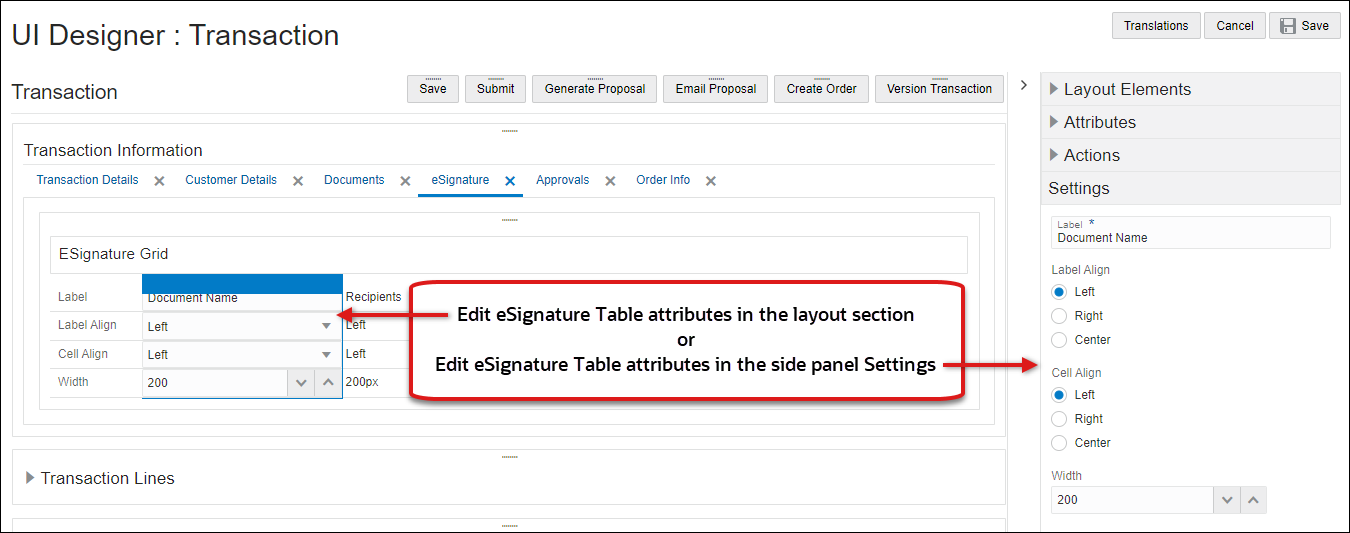Click the Cancel button
The image size is (1350, 533).
click(1235, 26)
